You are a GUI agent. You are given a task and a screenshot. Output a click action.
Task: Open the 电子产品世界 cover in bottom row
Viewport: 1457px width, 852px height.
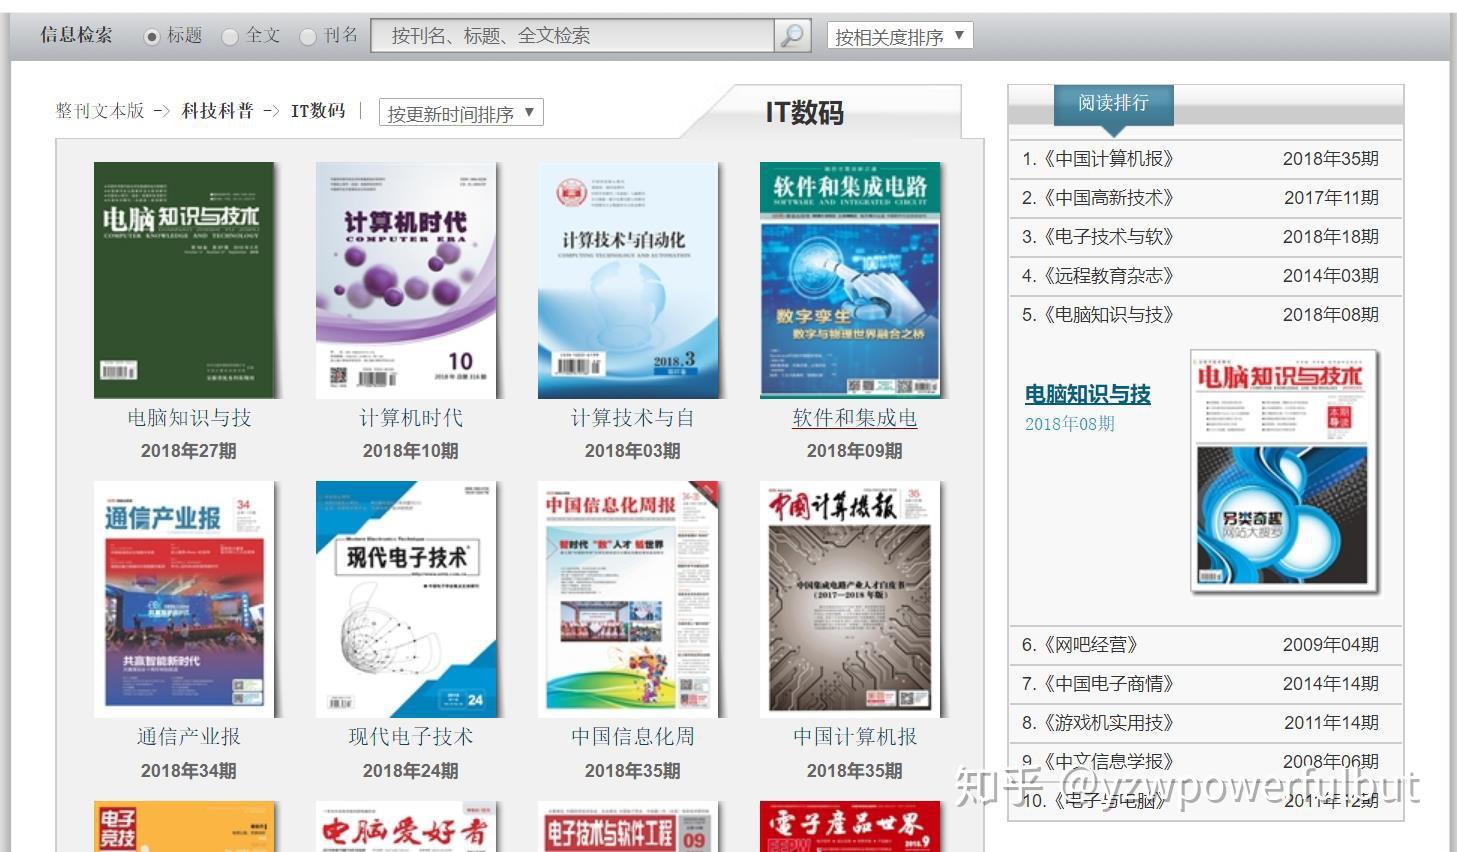(850, 827)
